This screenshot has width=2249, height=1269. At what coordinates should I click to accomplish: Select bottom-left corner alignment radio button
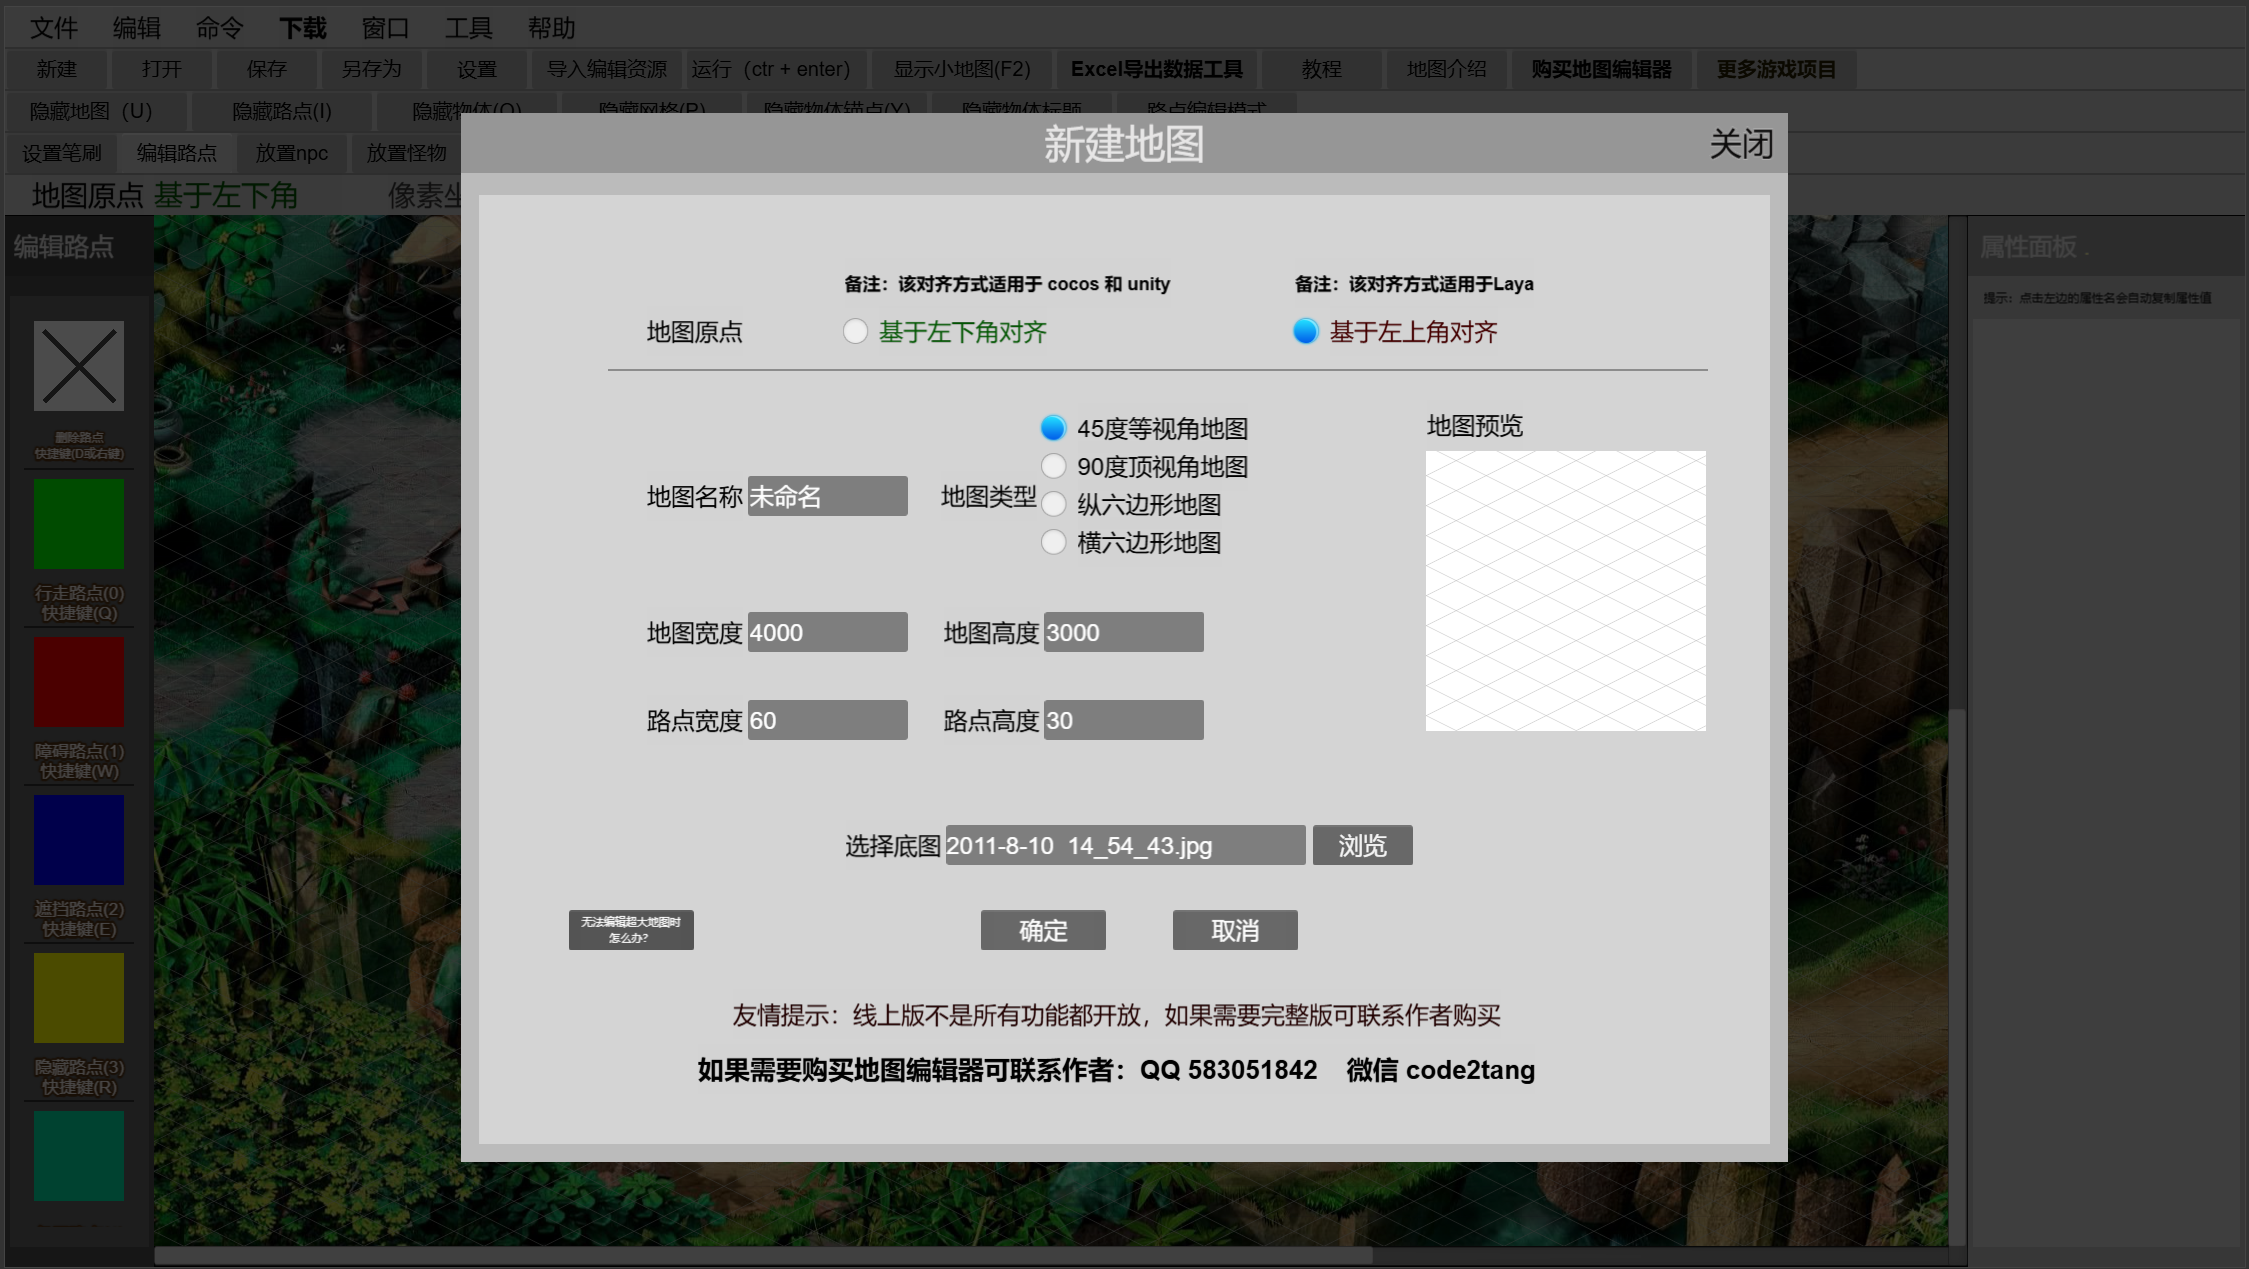tap(855, 331)
